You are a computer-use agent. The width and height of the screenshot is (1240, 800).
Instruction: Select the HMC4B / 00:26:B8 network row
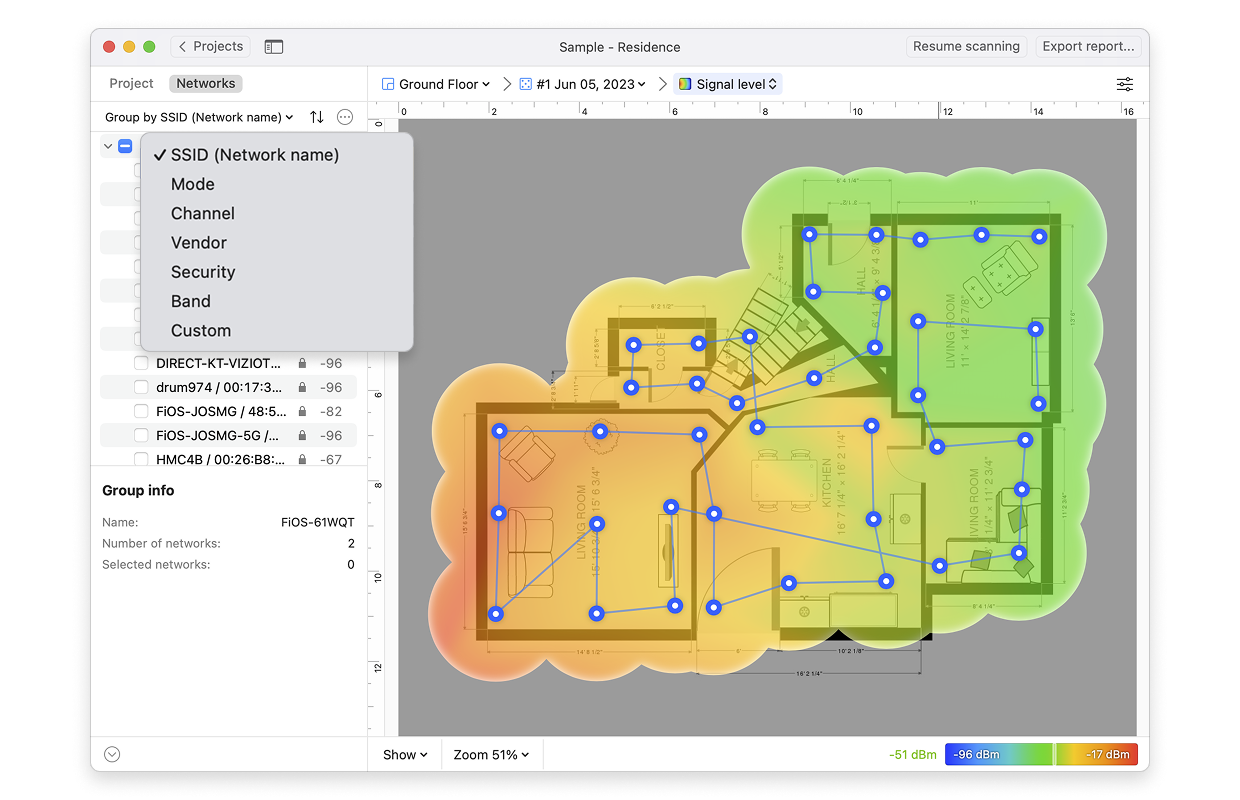[x=228, y=459]
